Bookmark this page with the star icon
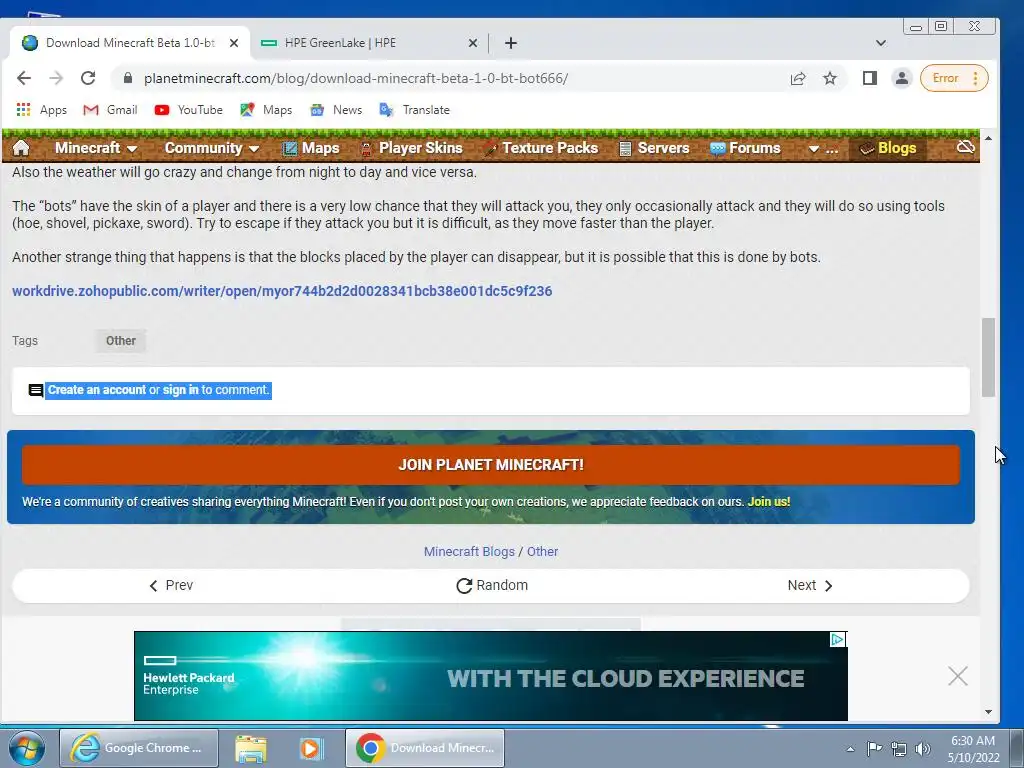Screen dimensions: 1024x768 coord(829,78)
